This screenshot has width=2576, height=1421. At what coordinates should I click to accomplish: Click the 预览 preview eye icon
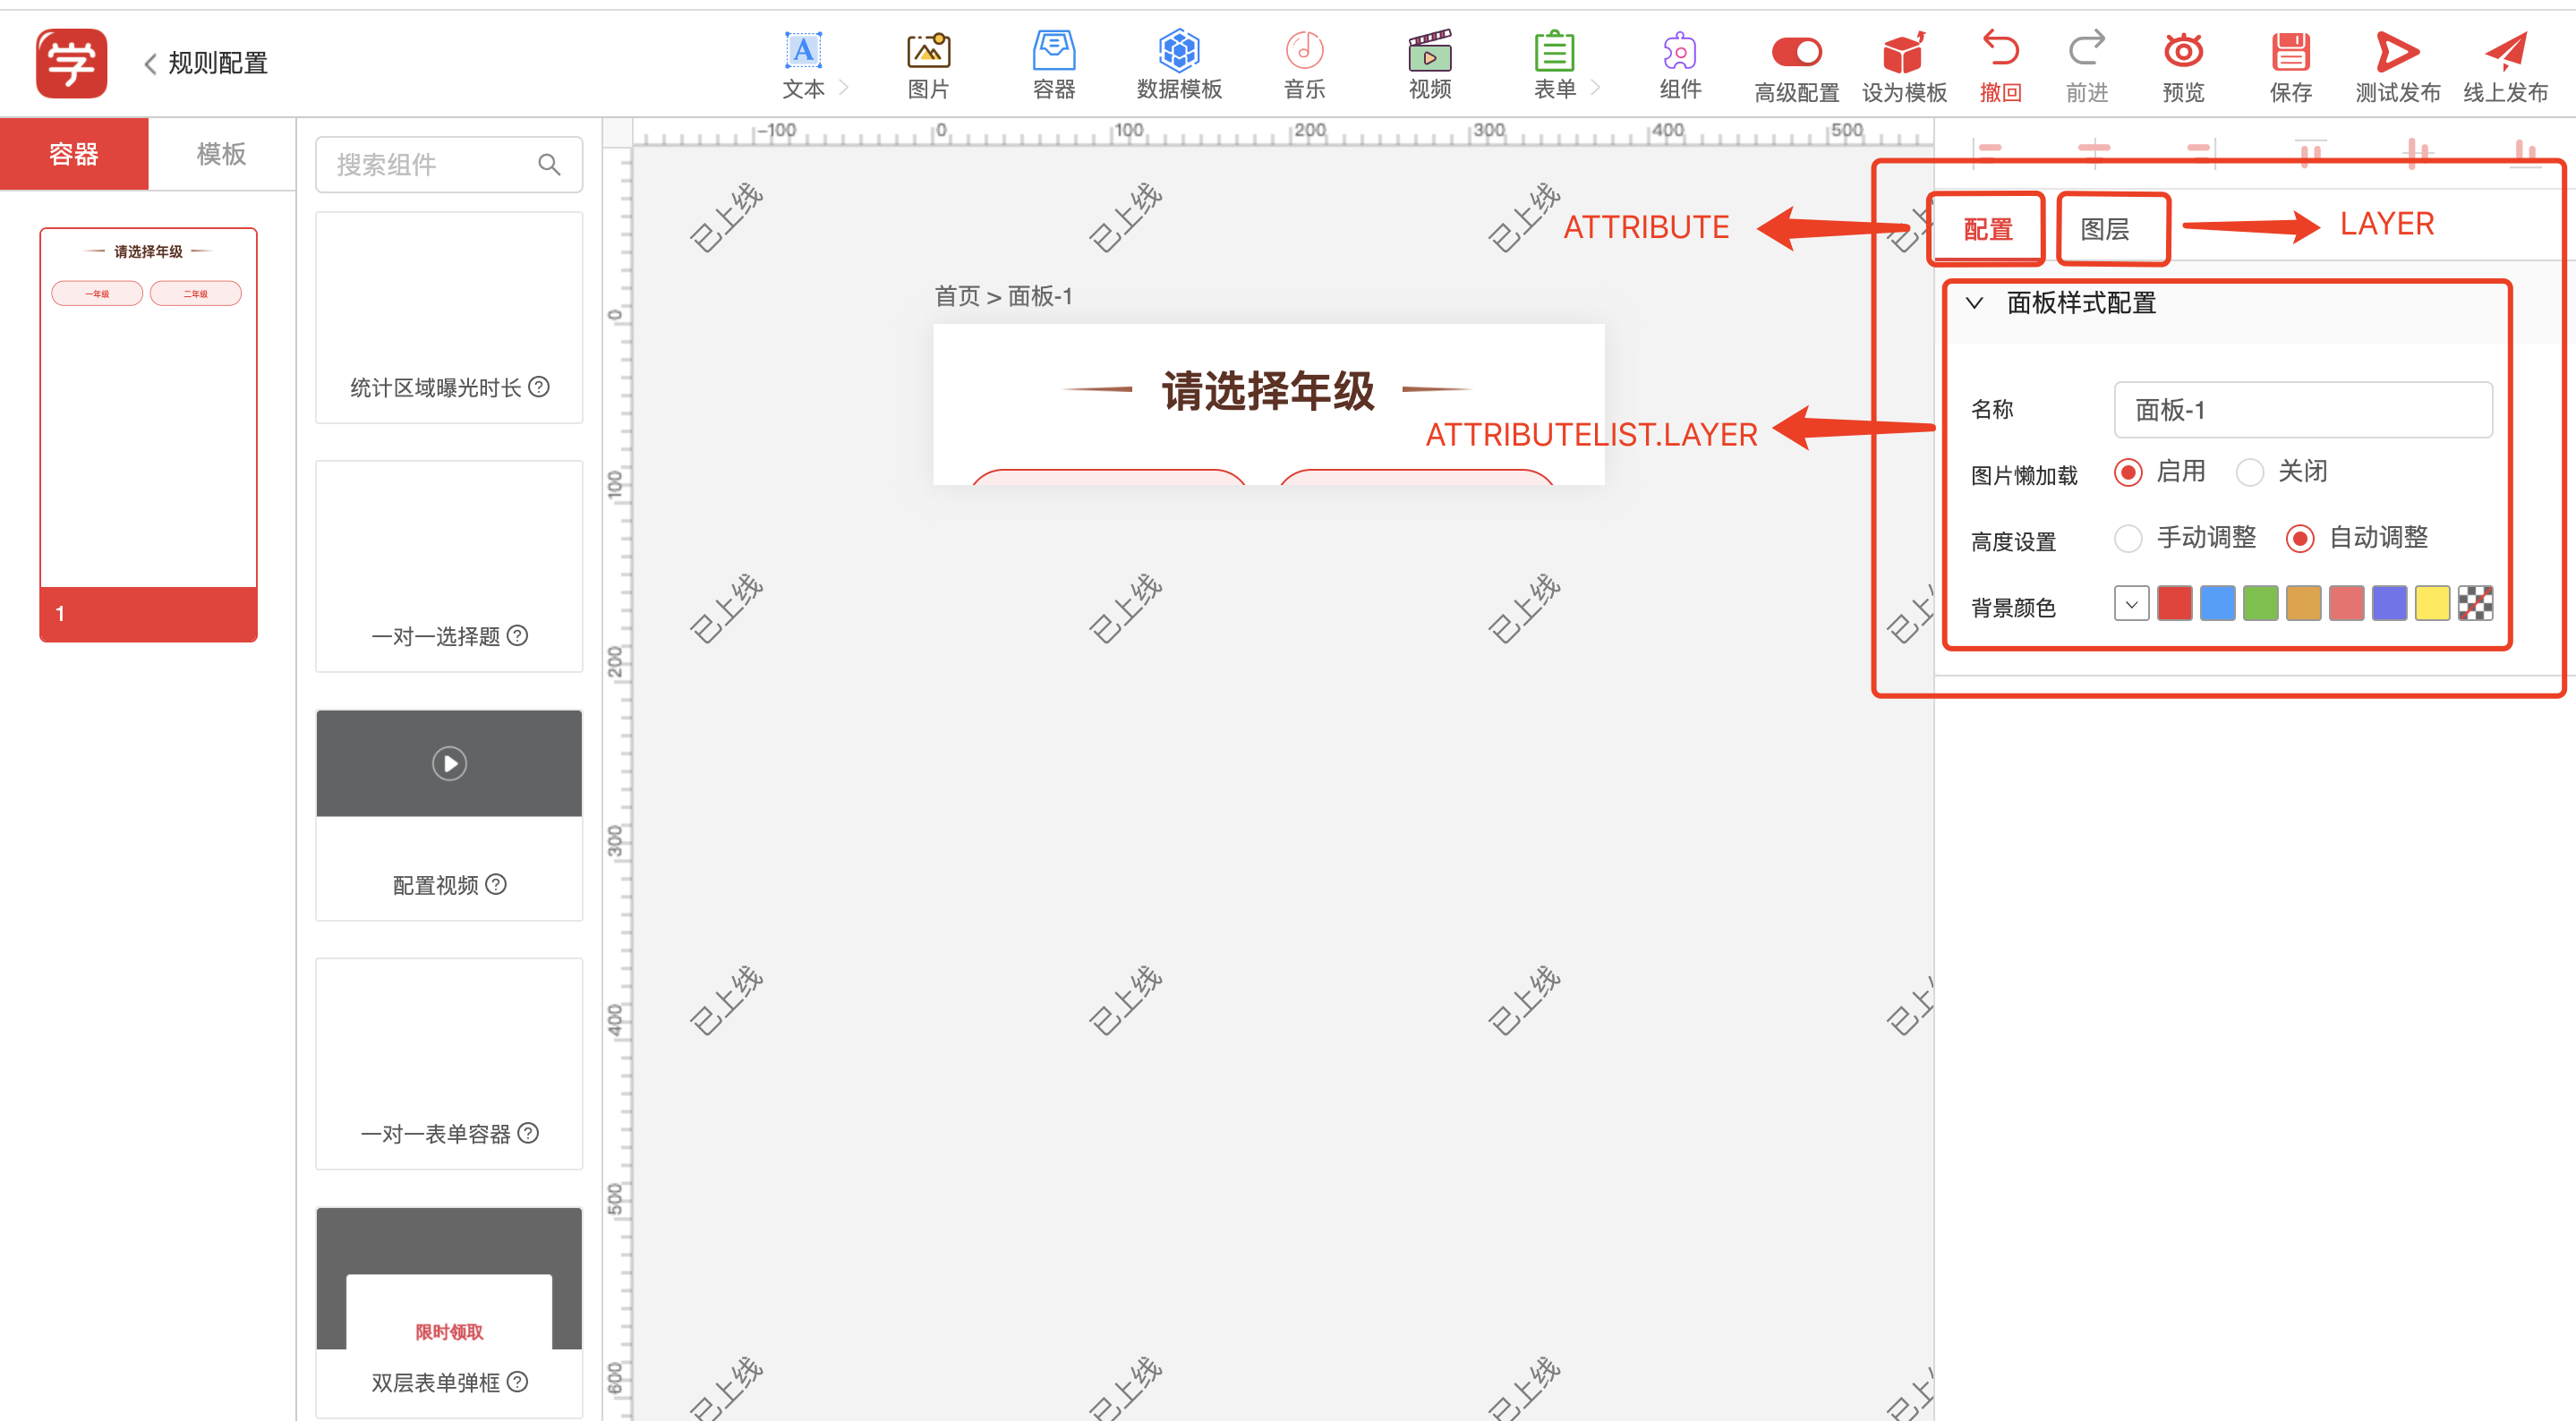(x=2182, y=50)
